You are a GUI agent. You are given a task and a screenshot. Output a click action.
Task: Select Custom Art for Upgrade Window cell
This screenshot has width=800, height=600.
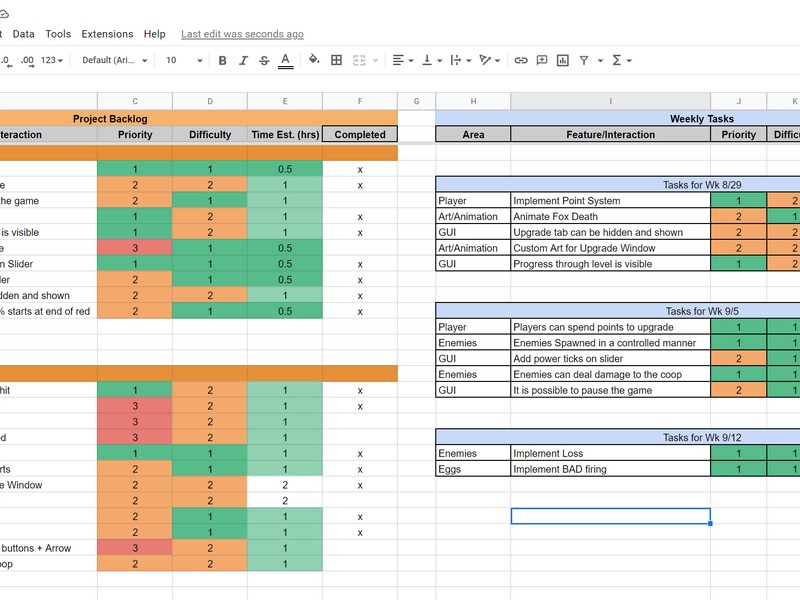pyautogui.click(x=610, y=248)
